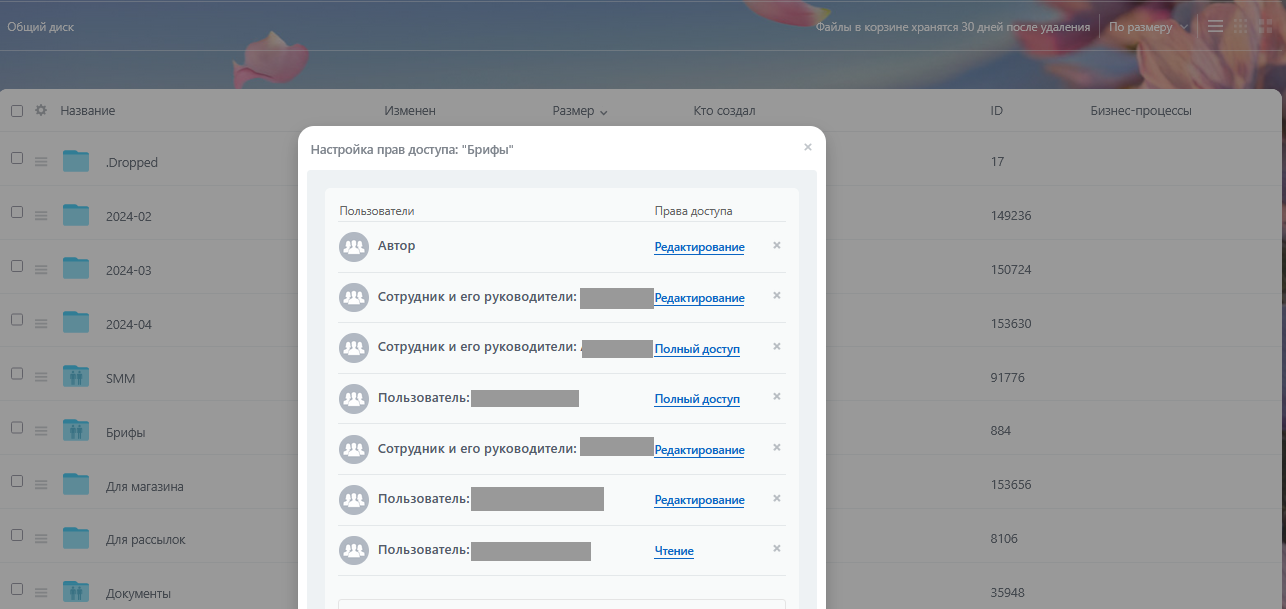
Task: Open the row menu for Документы
Action: [41, 592]
